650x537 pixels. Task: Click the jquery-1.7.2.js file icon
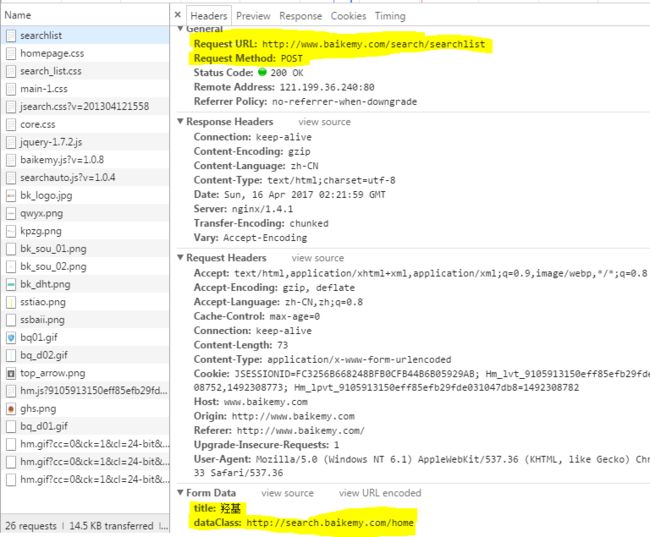(11, 142)
